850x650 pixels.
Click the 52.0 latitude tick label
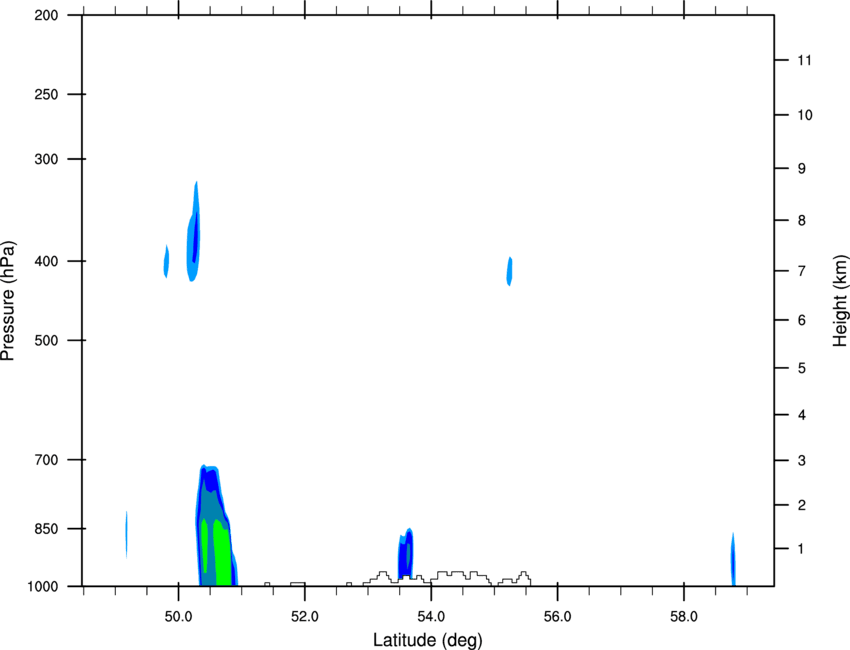tap(305, 617)
